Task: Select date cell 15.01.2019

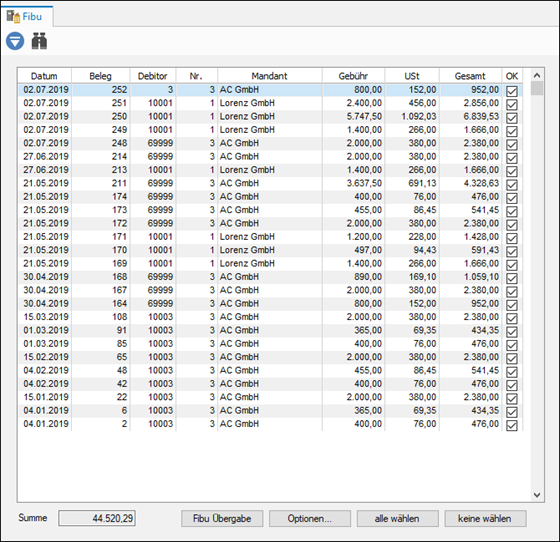Action: 46,397
